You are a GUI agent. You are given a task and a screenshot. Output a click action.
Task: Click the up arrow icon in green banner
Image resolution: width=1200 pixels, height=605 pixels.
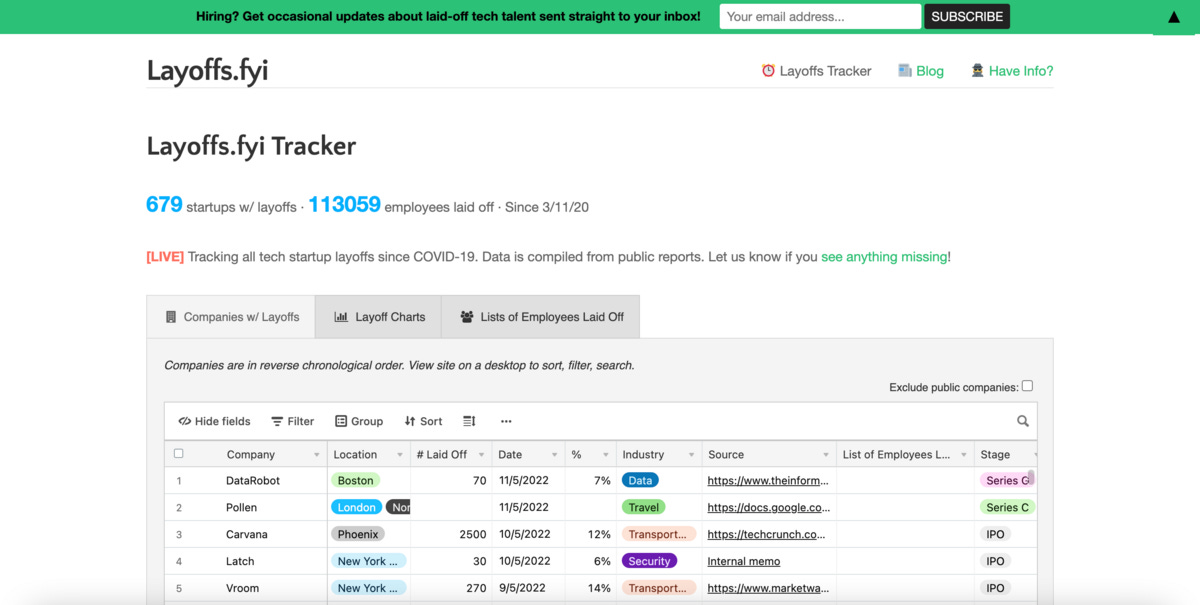1174,17
